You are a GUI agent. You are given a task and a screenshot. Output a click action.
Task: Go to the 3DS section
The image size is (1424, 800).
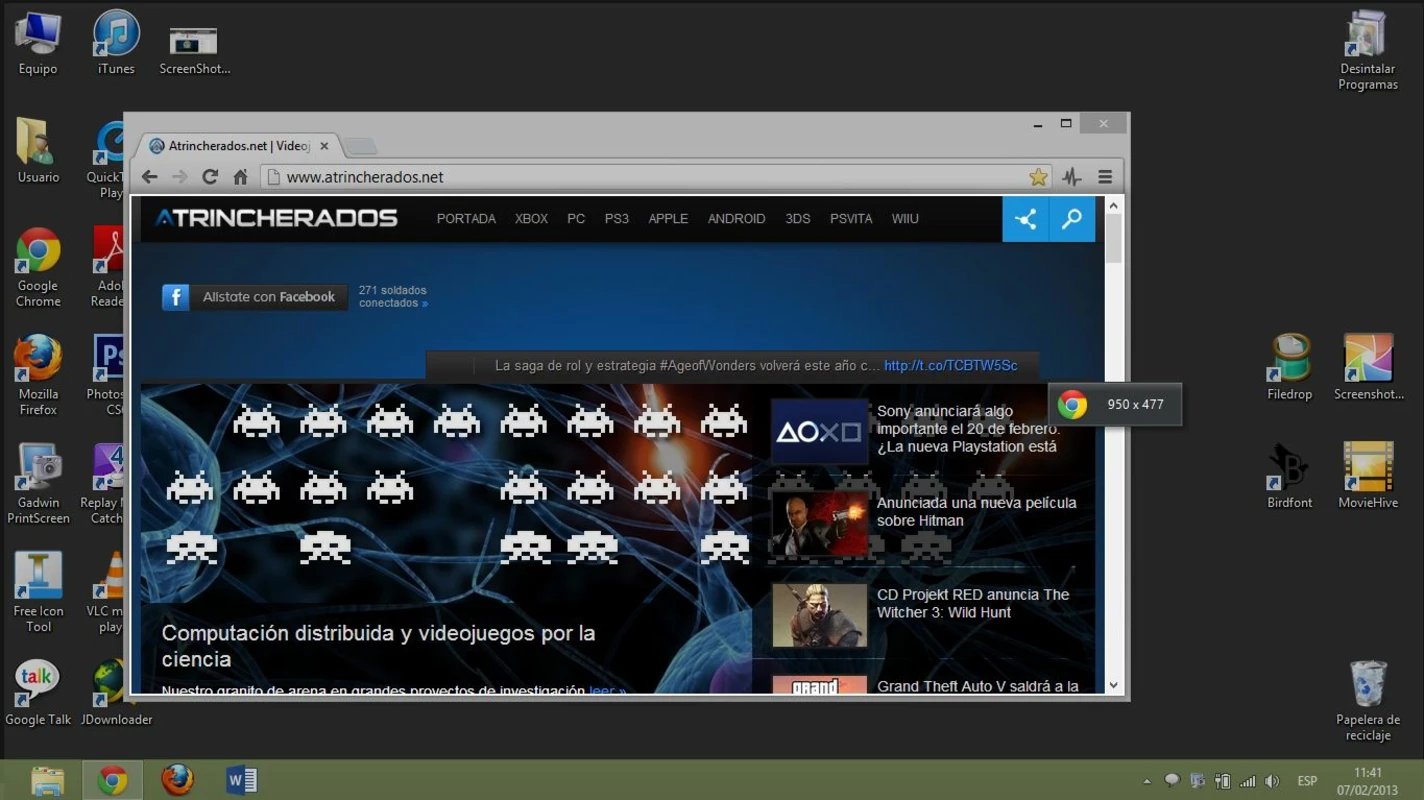point(798,219)
